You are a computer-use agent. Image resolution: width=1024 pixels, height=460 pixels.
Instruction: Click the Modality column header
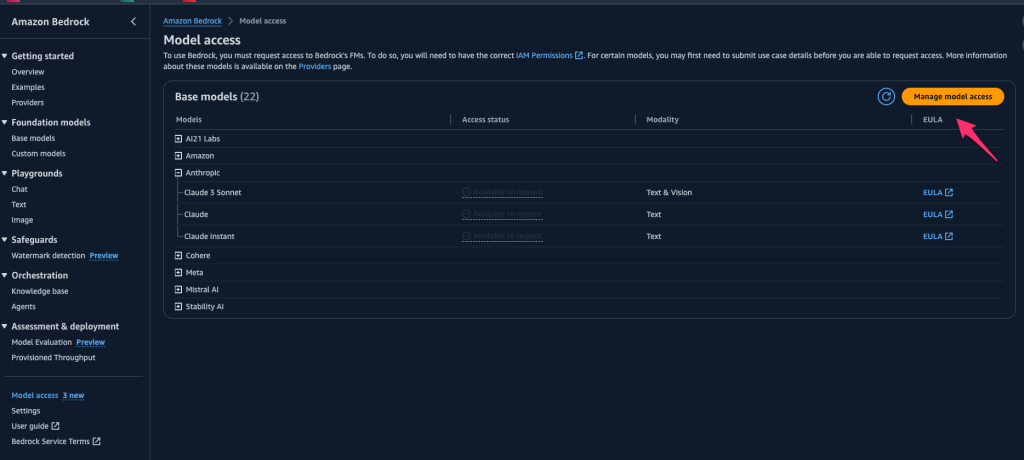[662, 120]
